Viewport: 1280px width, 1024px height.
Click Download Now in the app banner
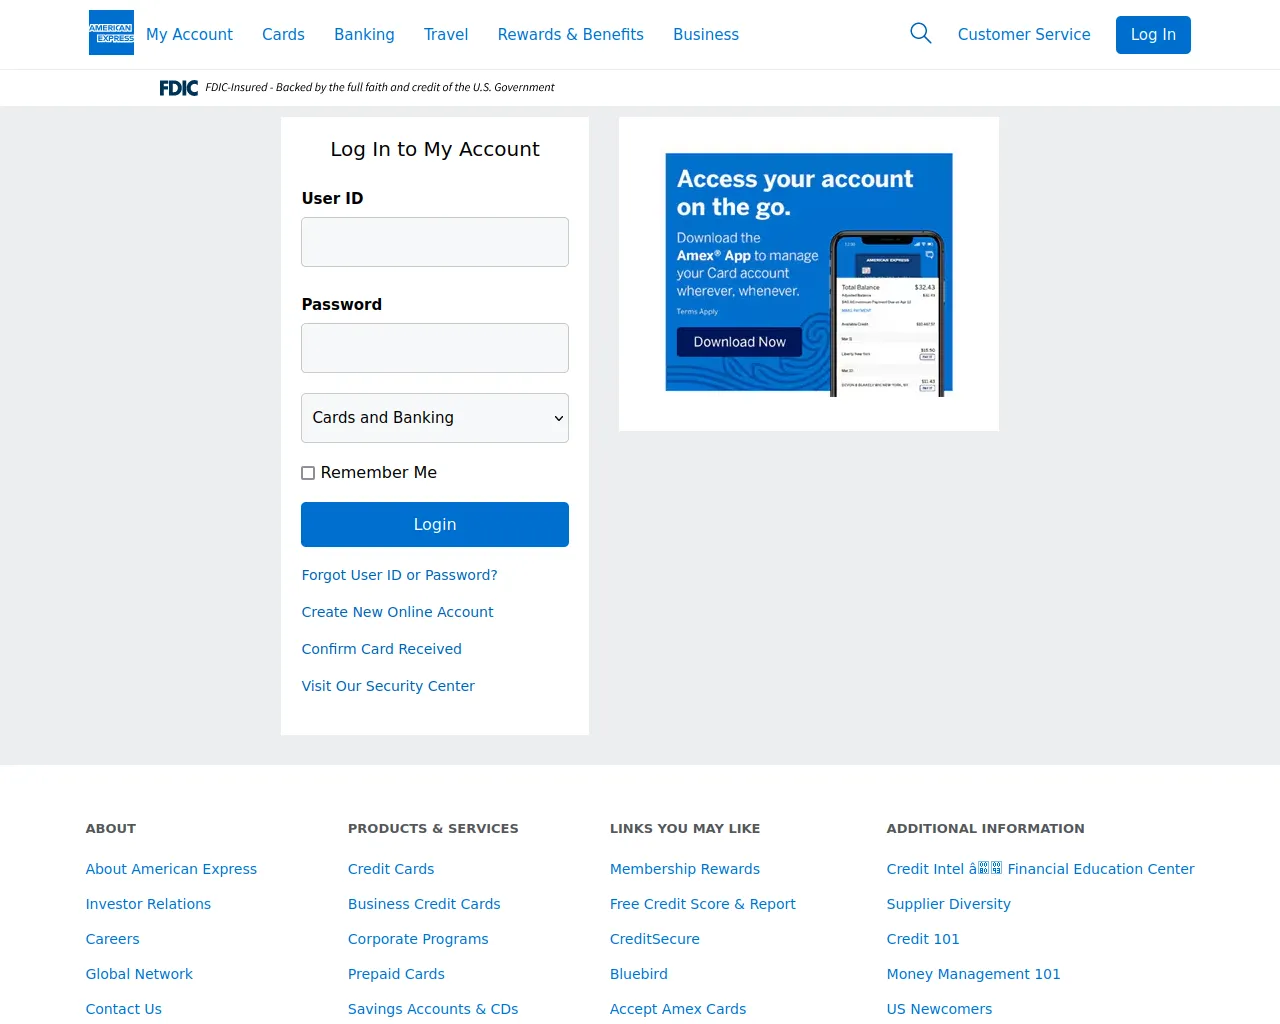click(x=740, y=342)
